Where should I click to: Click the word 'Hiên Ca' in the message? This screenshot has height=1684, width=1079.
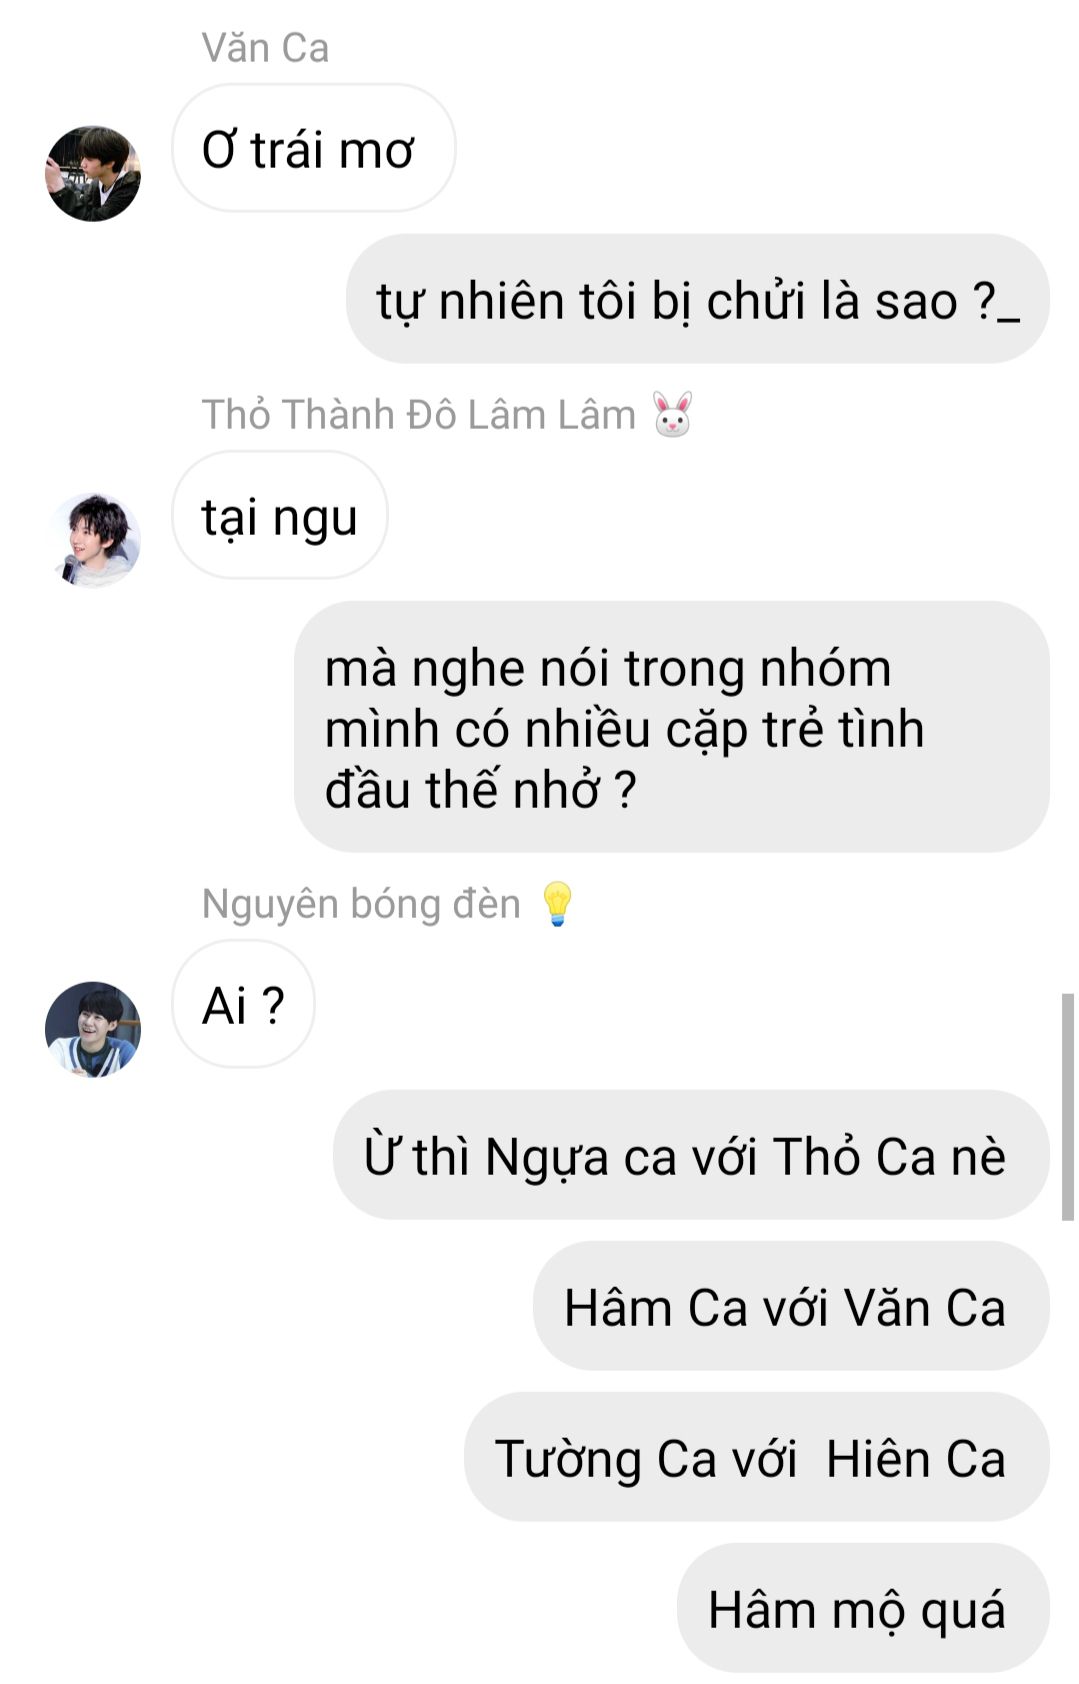click(x=915, y=1458)
